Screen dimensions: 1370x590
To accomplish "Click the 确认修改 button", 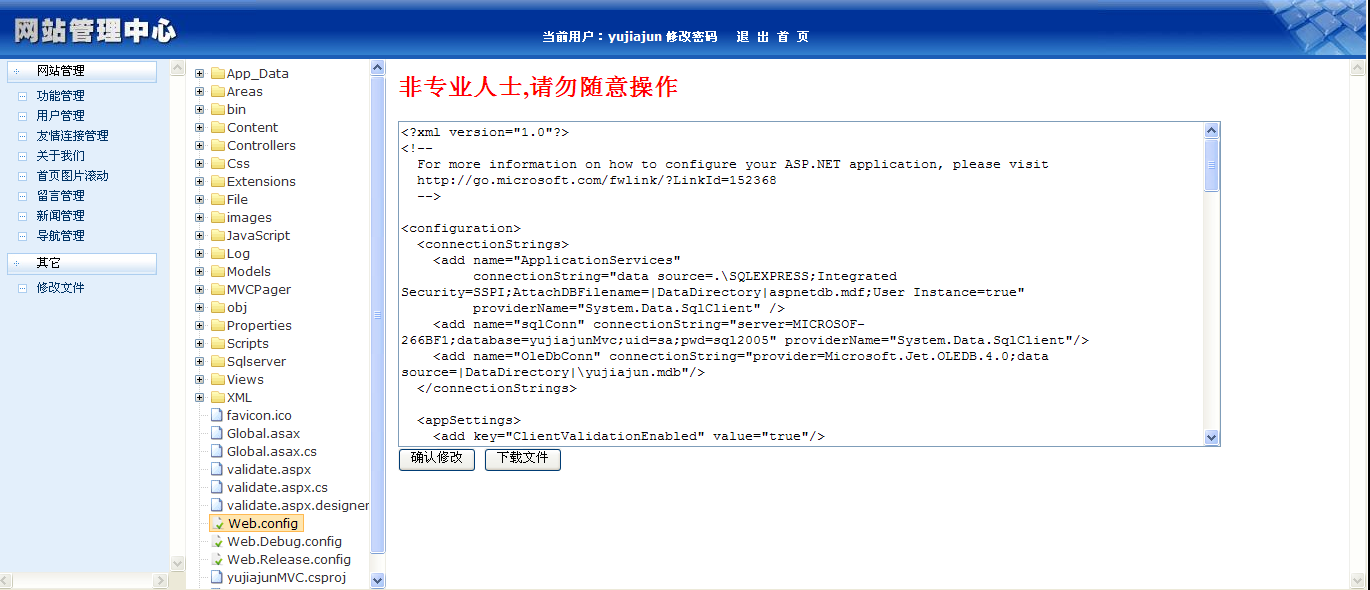I will tap(437, 459).
